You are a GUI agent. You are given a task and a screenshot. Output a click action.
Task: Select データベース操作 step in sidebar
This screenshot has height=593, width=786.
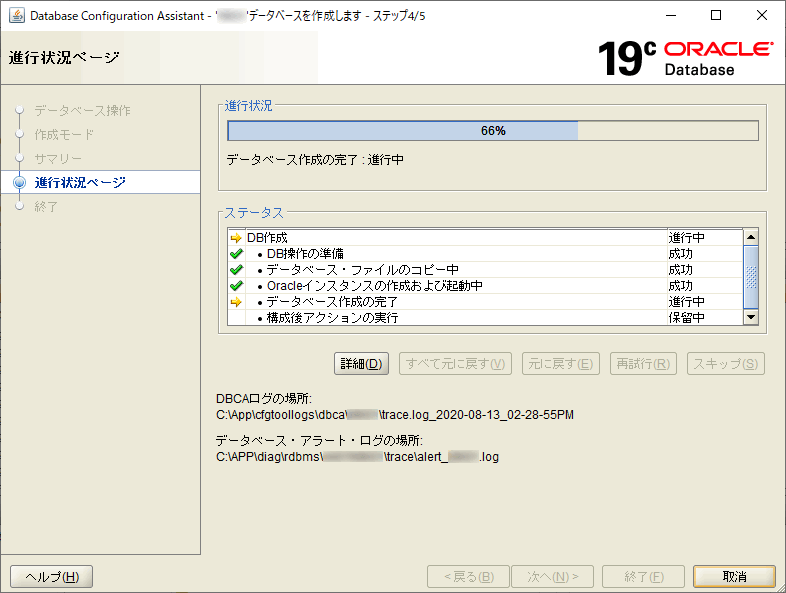(82, 110)
